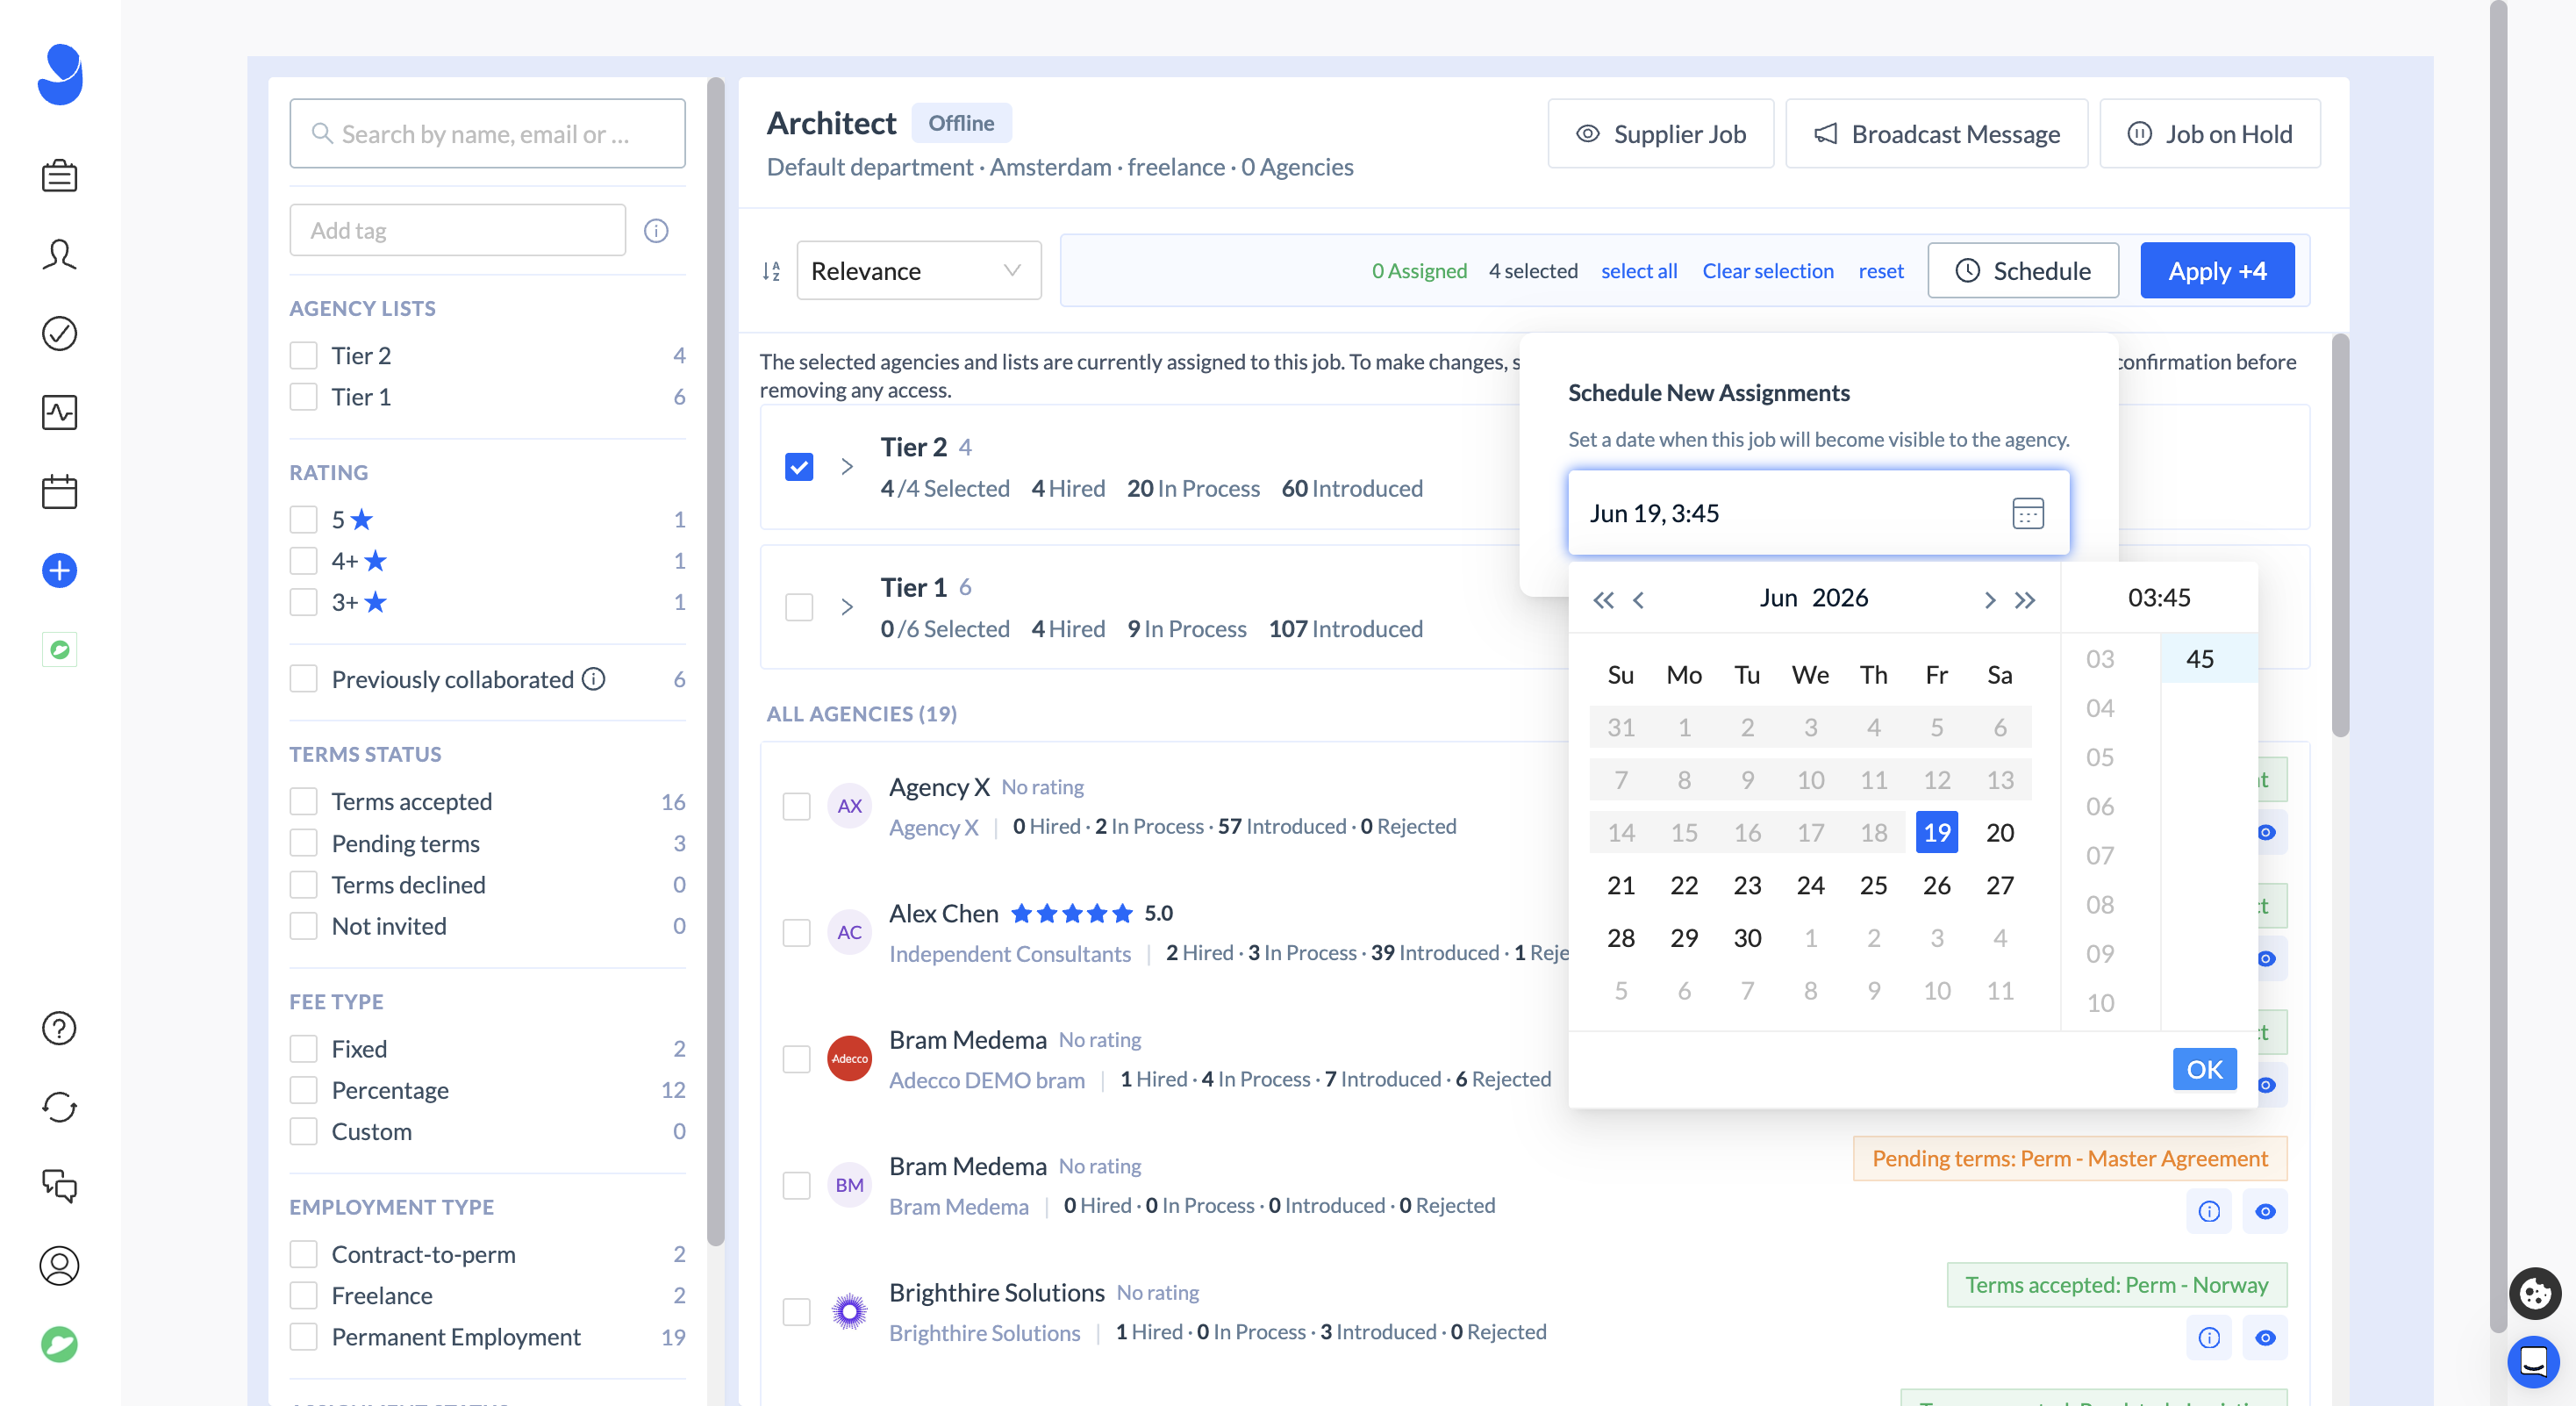
Task: Click the Broadcast Message button
Action: (x=1936, y=134)
